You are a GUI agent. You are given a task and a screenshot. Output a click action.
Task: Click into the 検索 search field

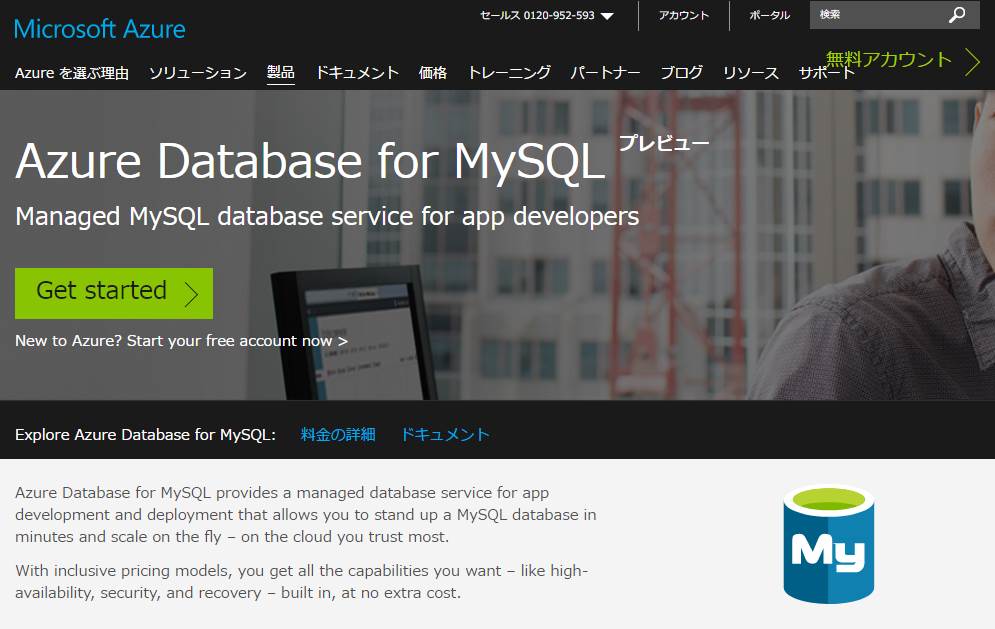875,15
